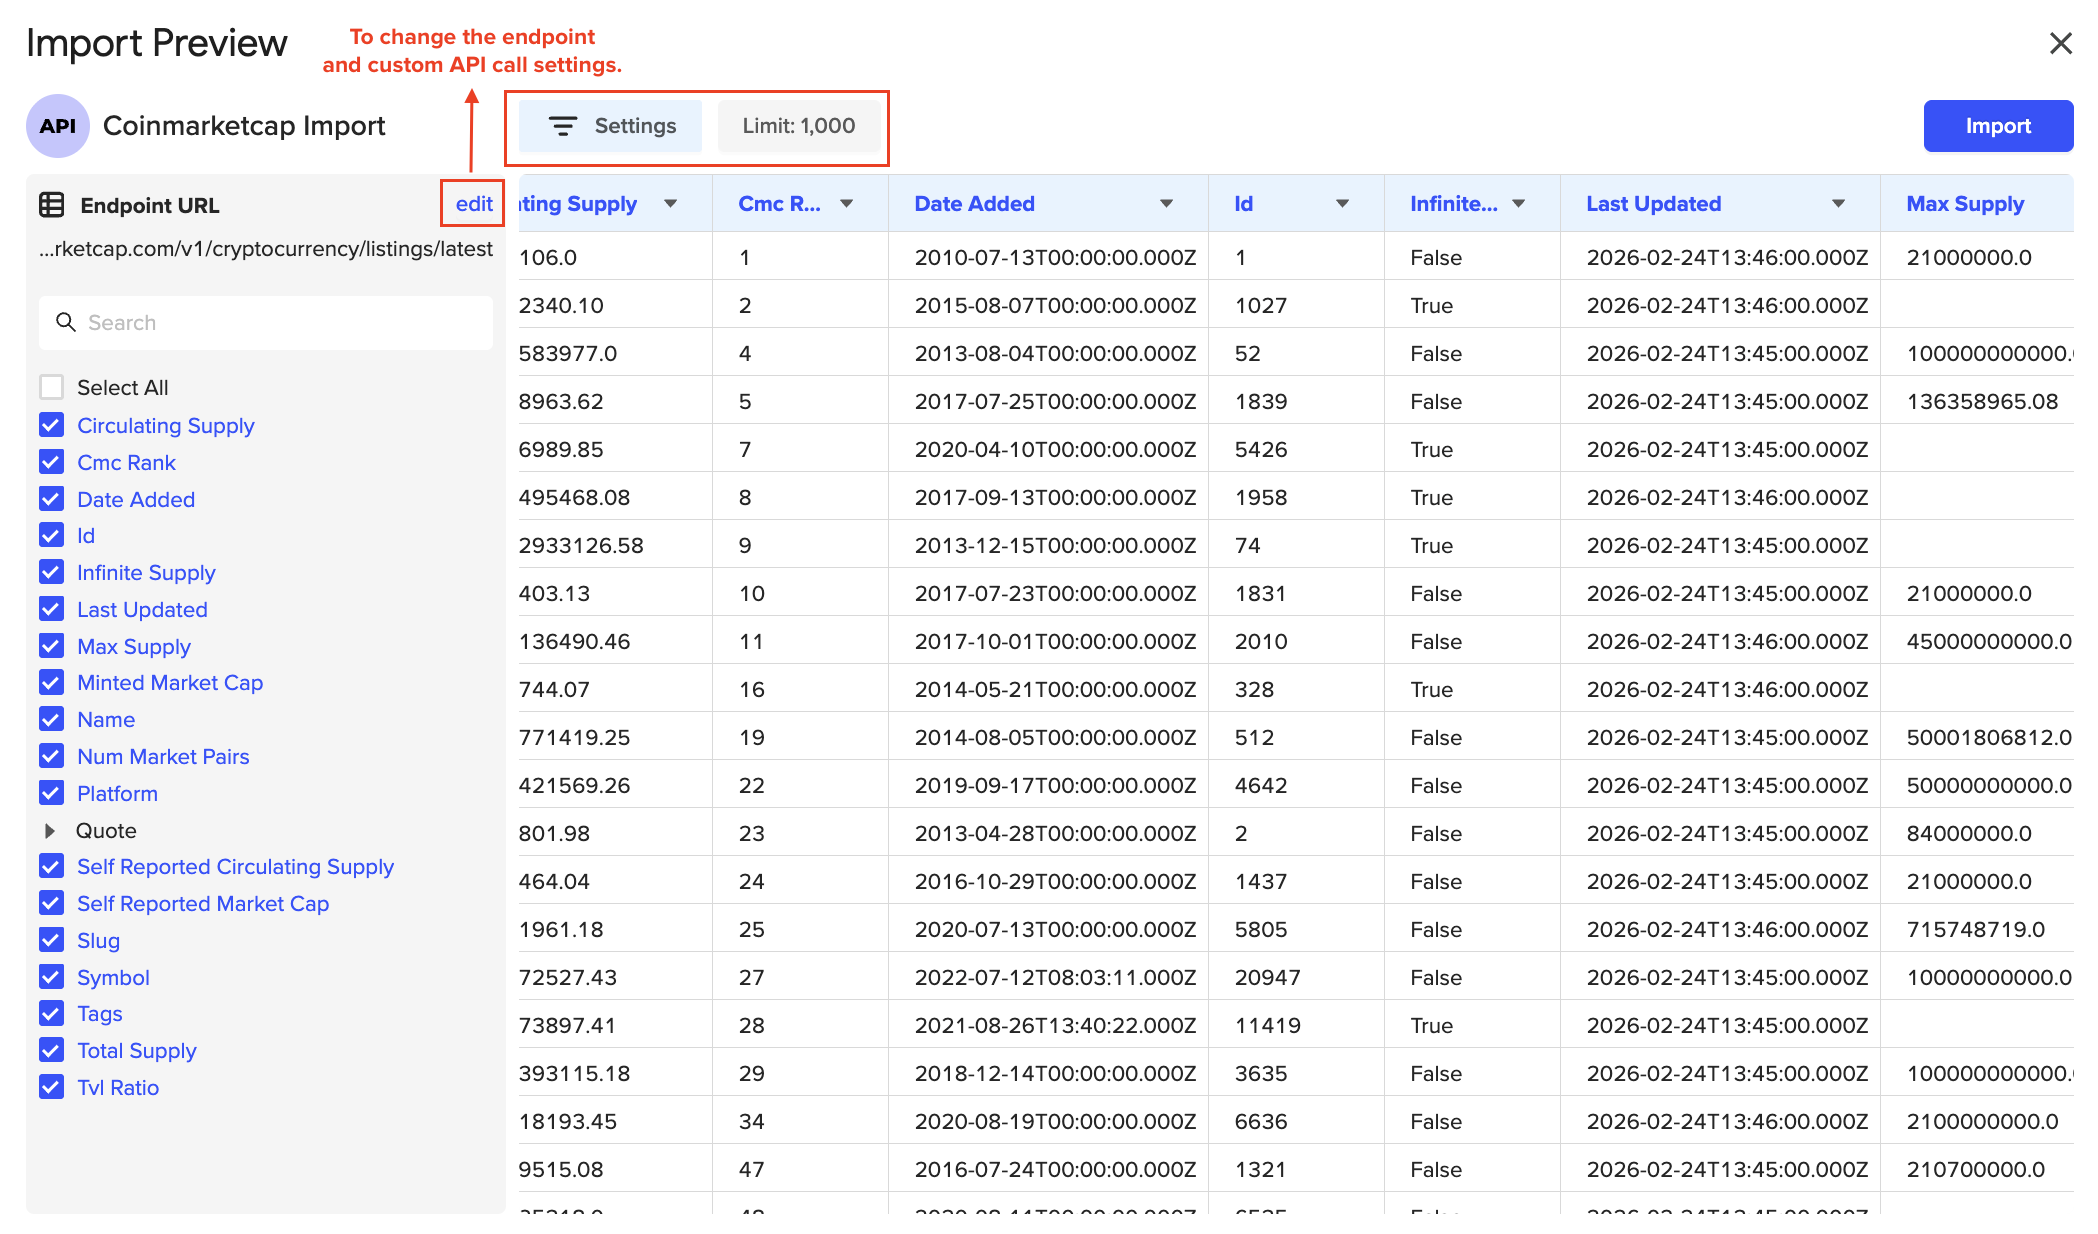
Task: Close the Import Preview dialog
Action: [x=2060, y=43]
